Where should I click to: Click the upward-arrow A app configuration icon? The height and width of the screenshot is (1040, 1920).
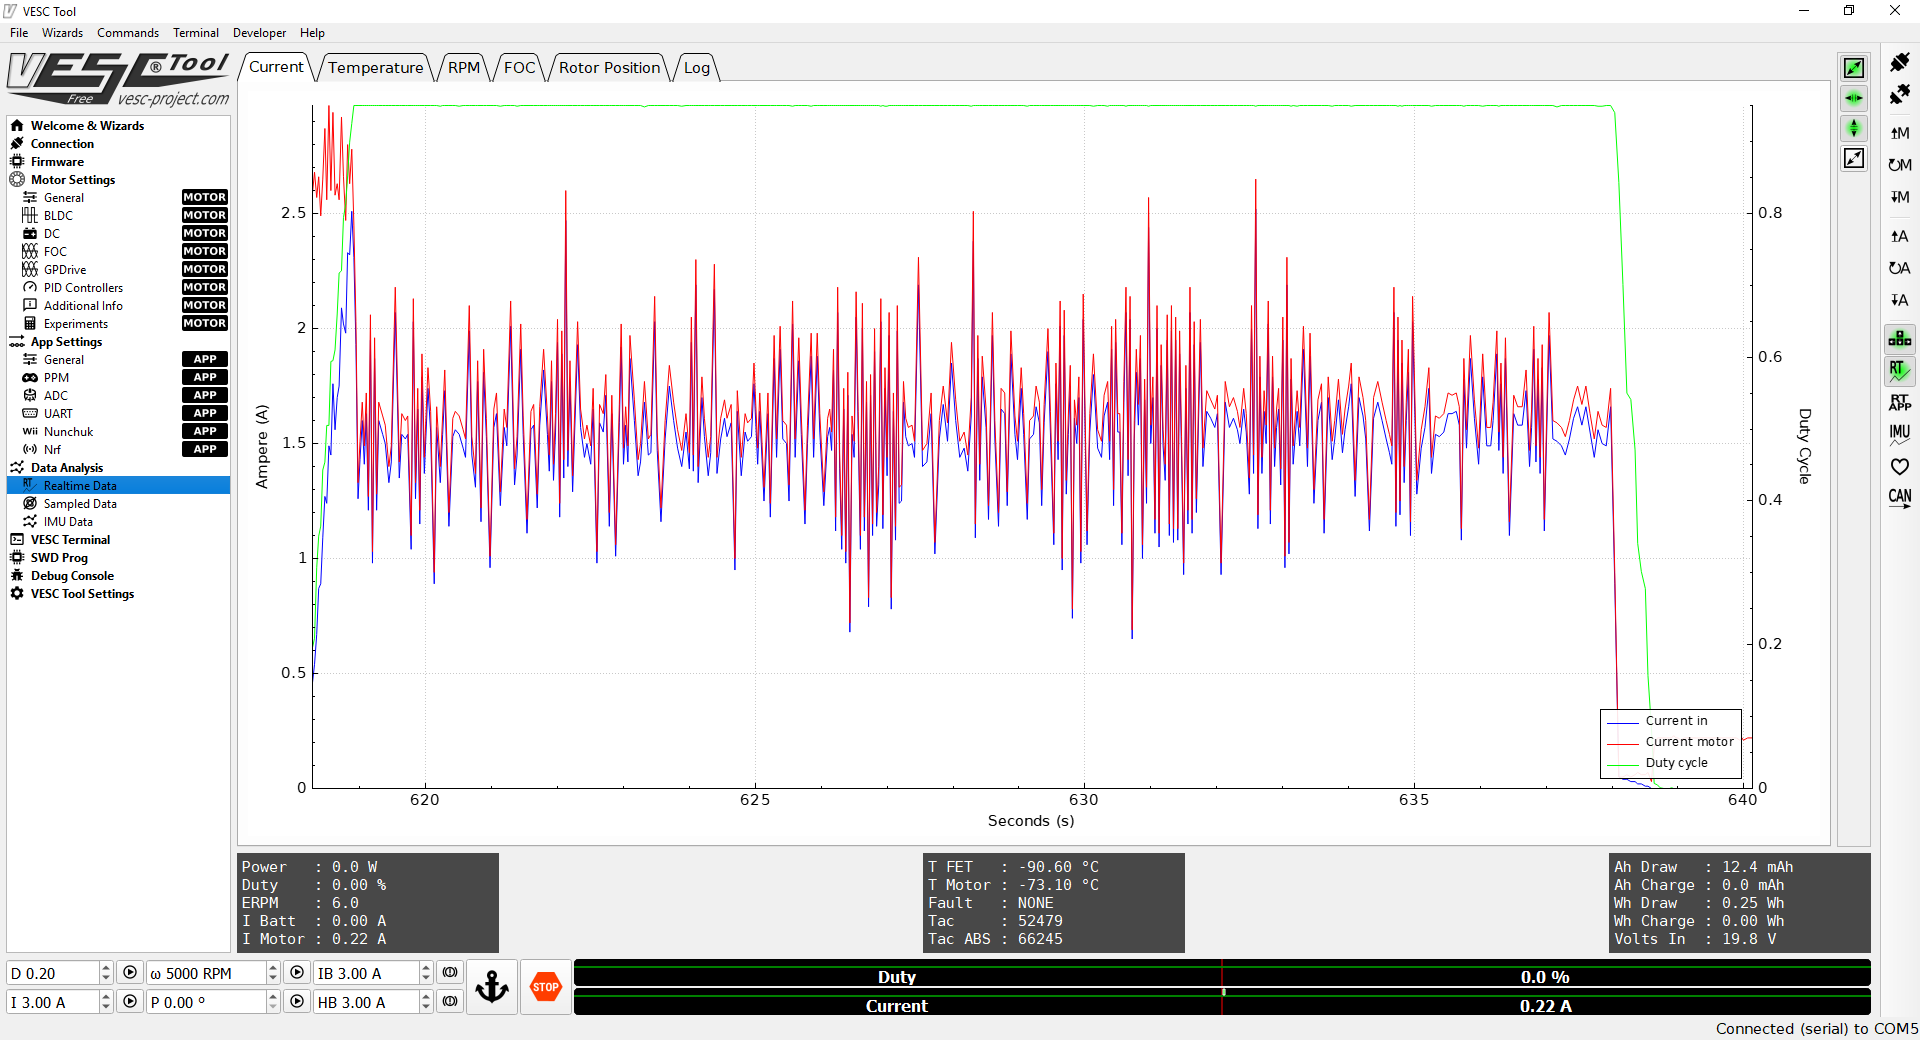[1899, 236]
